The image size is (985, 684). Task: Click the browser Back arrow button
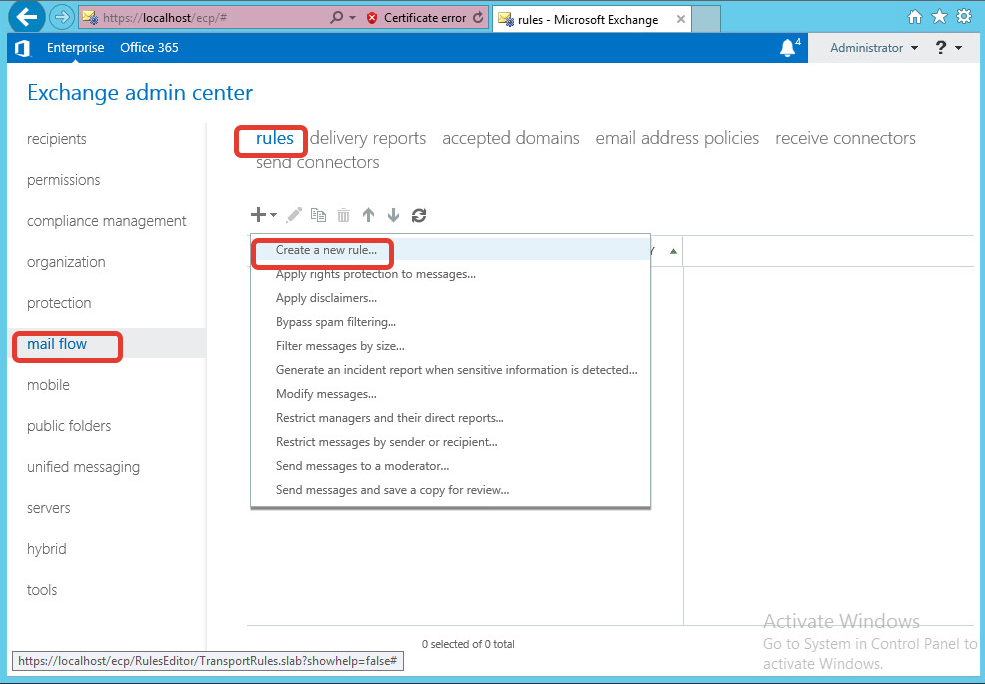(x=26, y=17)
